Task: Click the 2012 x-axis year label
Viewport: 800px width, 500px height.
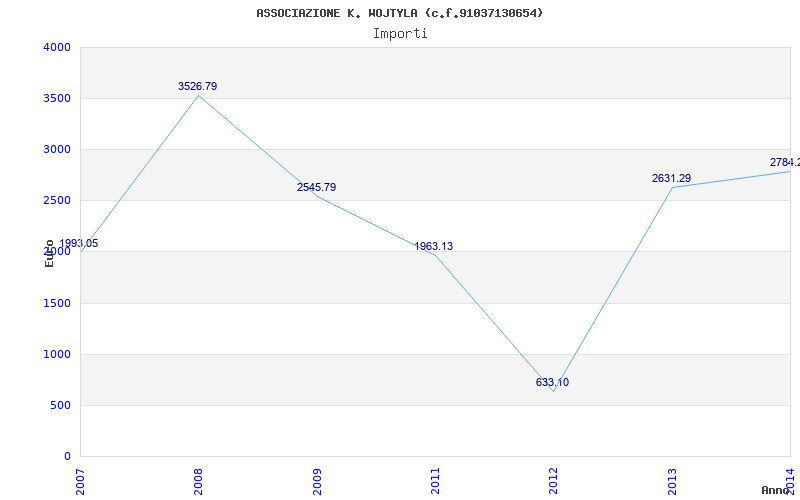Action: point(554,482)
